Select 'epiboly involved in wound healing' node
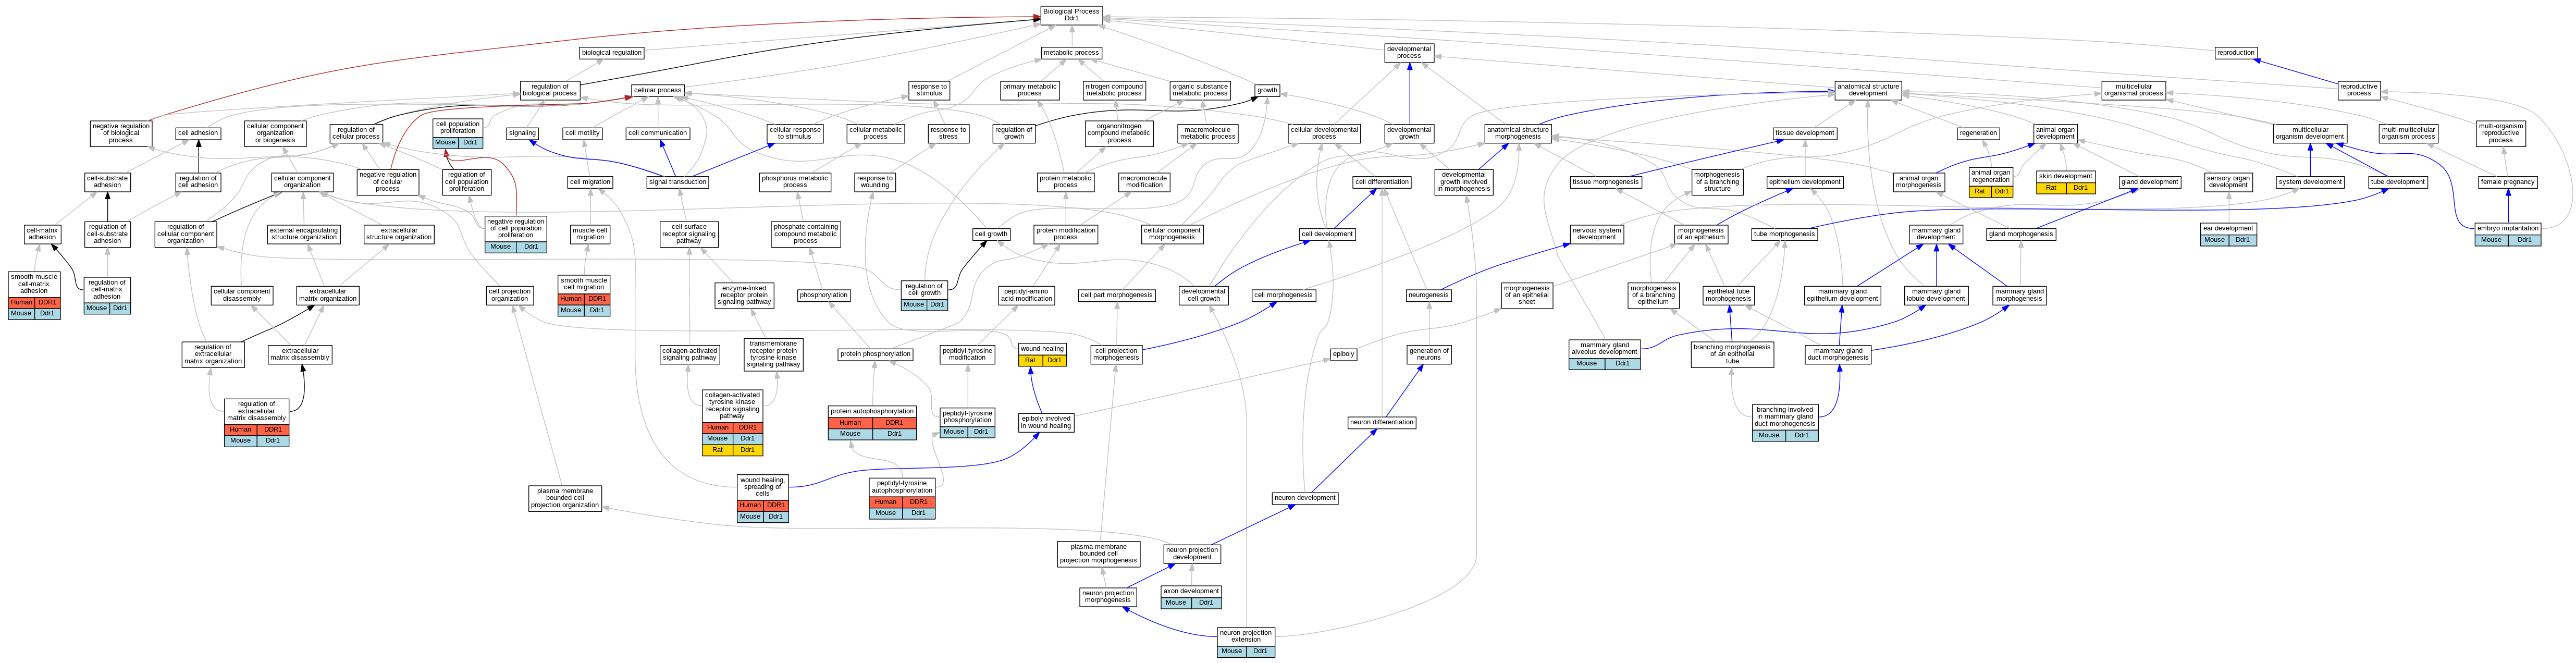This screenshot has height=663, width=2576. [x=1045, y=423]
